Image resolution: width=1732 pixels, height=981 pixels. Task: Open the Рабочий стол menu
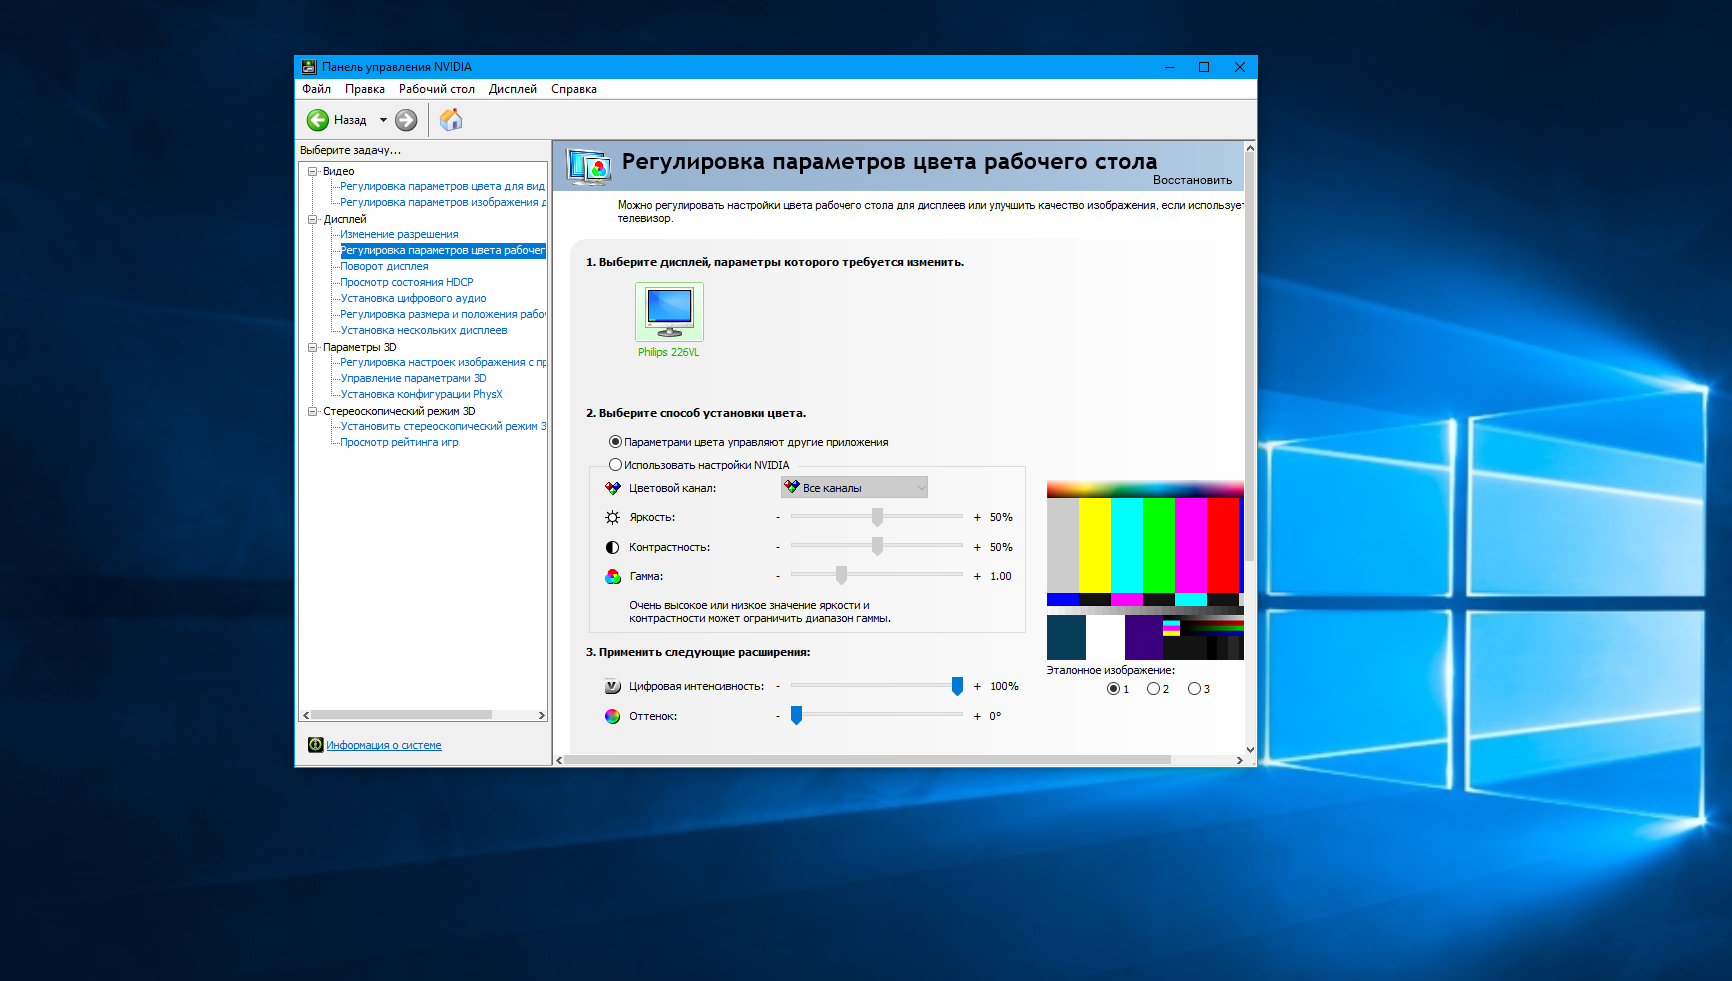coord(436,89)
